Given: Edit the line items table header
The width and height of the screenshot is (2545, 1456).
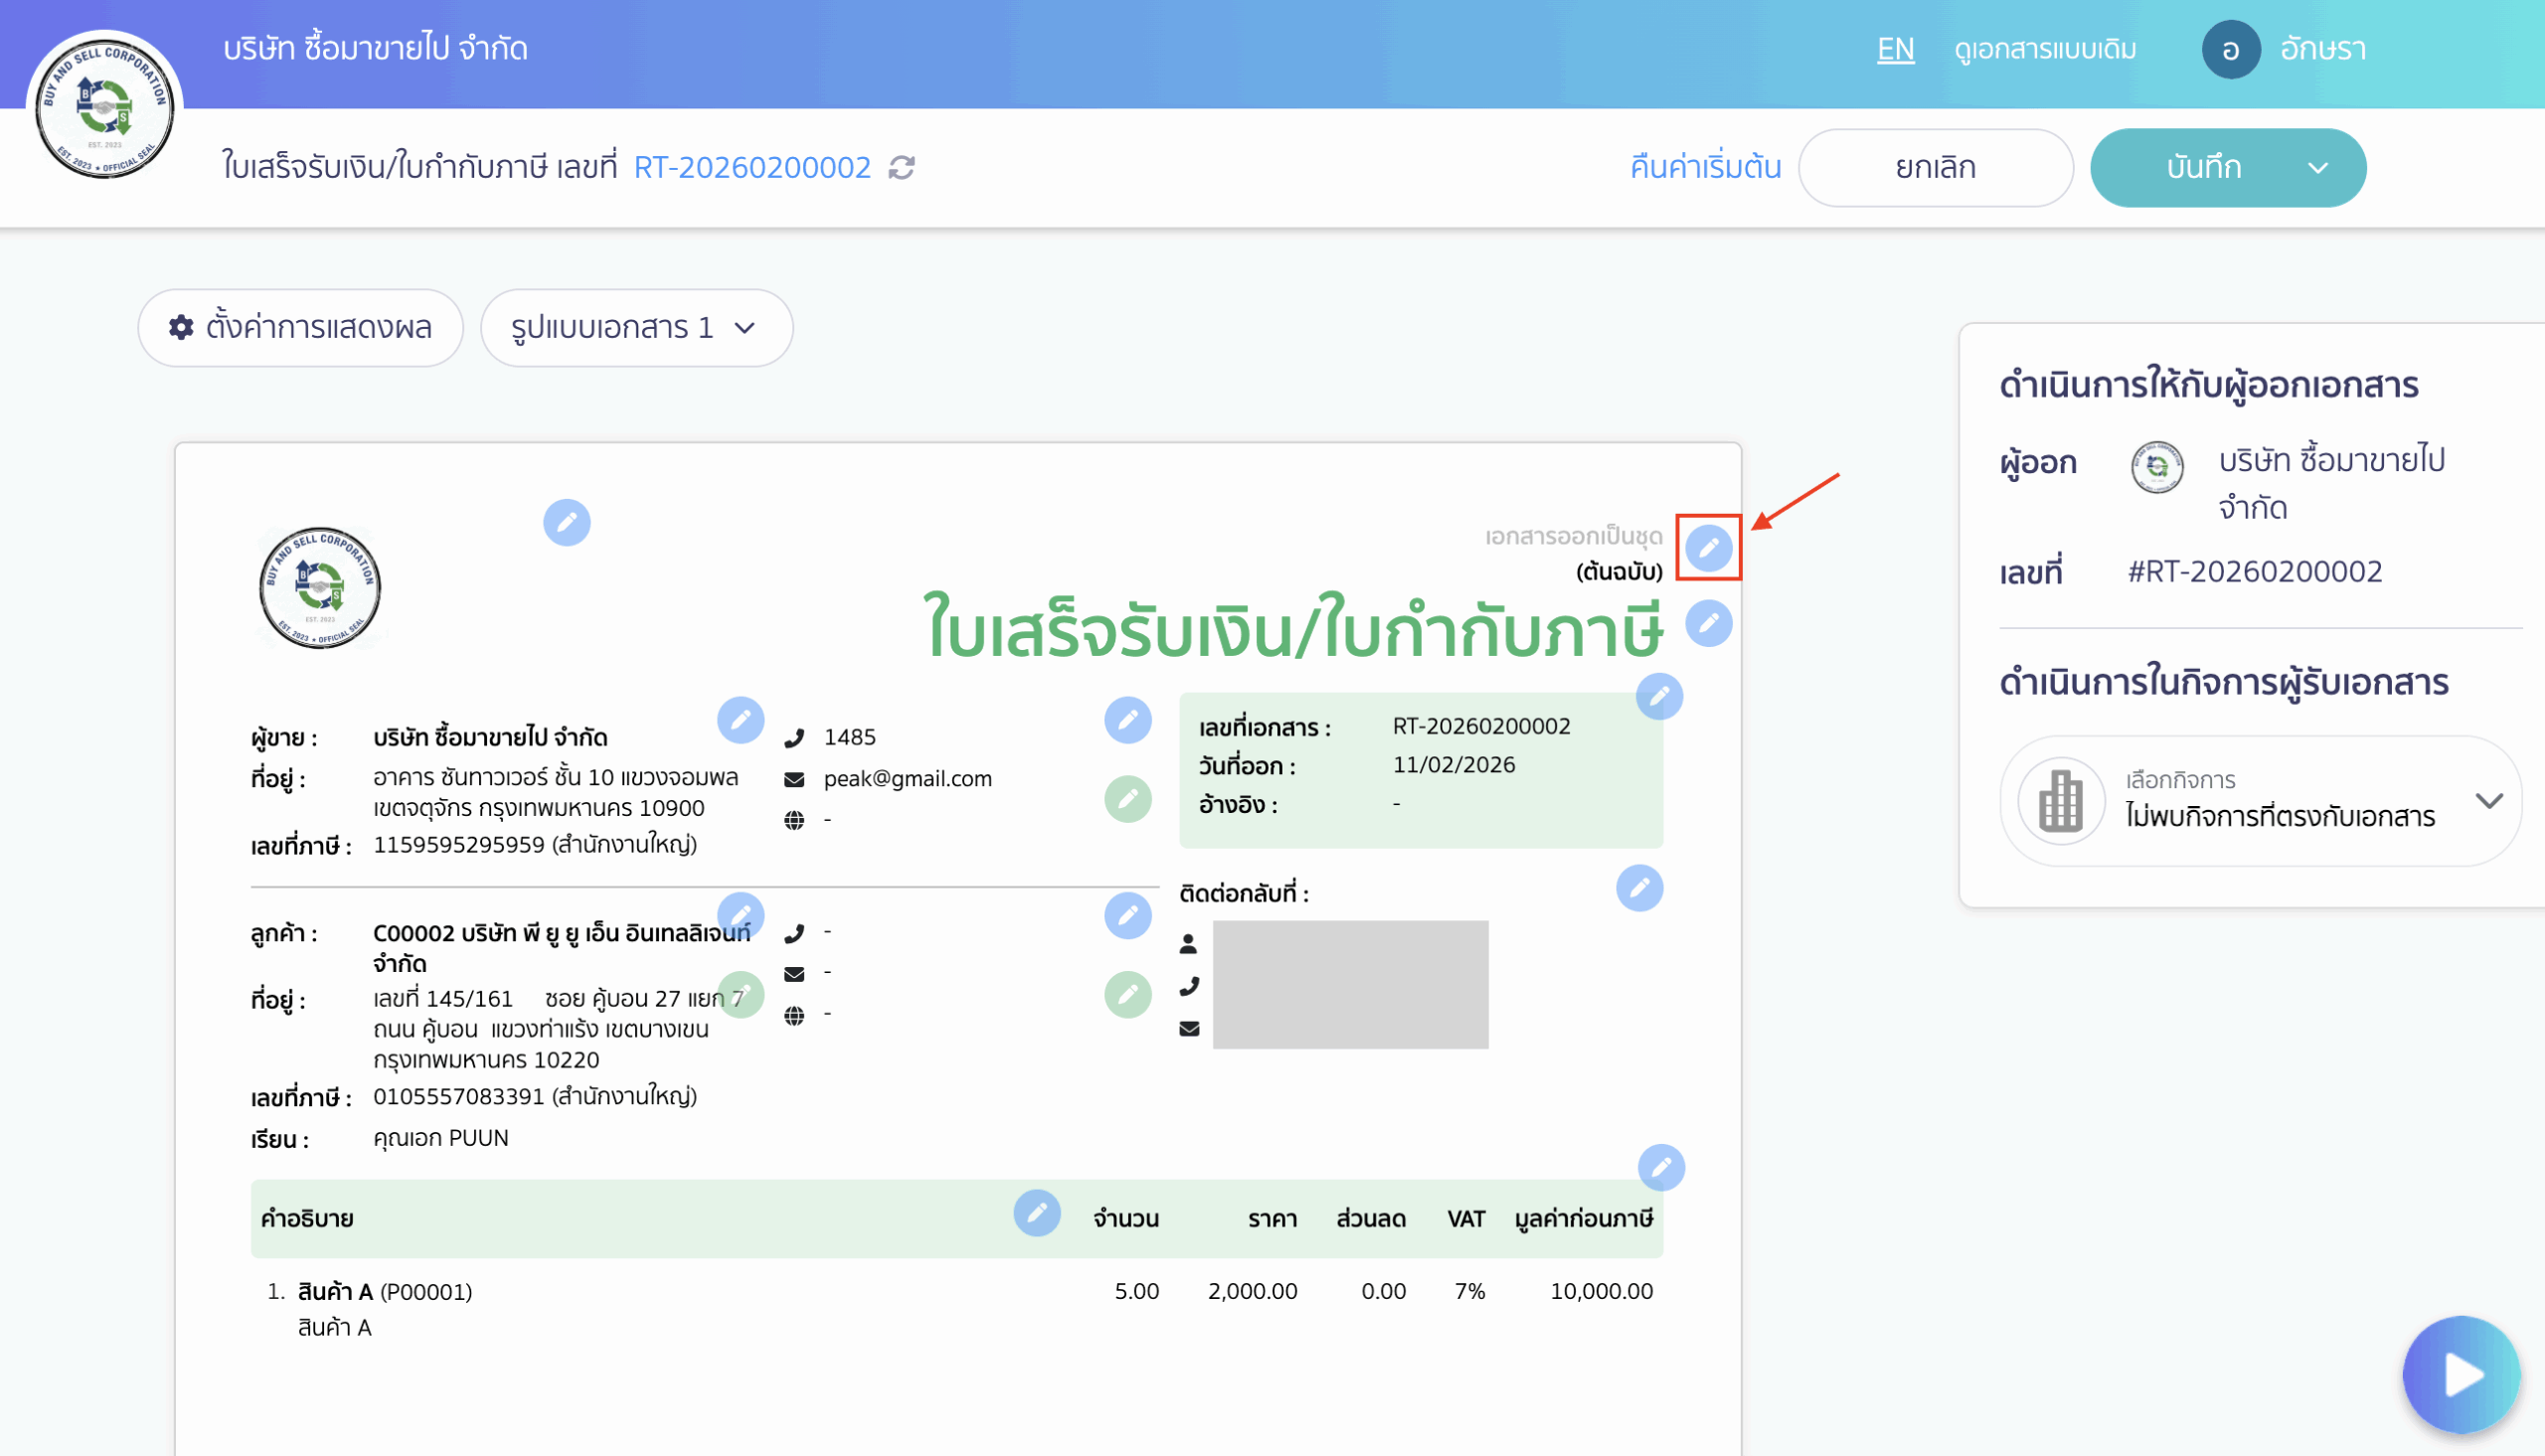Looking at the screenshot, I should click(1038, 1213).
